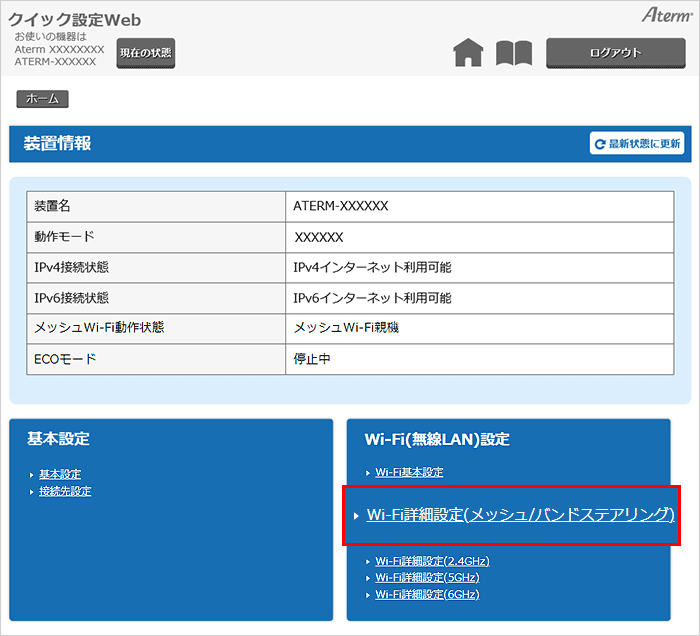Select the ホーム breadcrumb tab
This screenshot has height=636, width=700.
(42, 99)
